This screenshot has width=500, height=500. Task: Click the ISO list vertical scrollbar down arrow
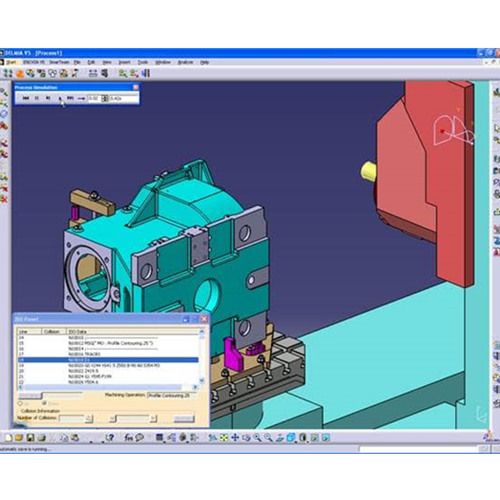coord(202,380)
